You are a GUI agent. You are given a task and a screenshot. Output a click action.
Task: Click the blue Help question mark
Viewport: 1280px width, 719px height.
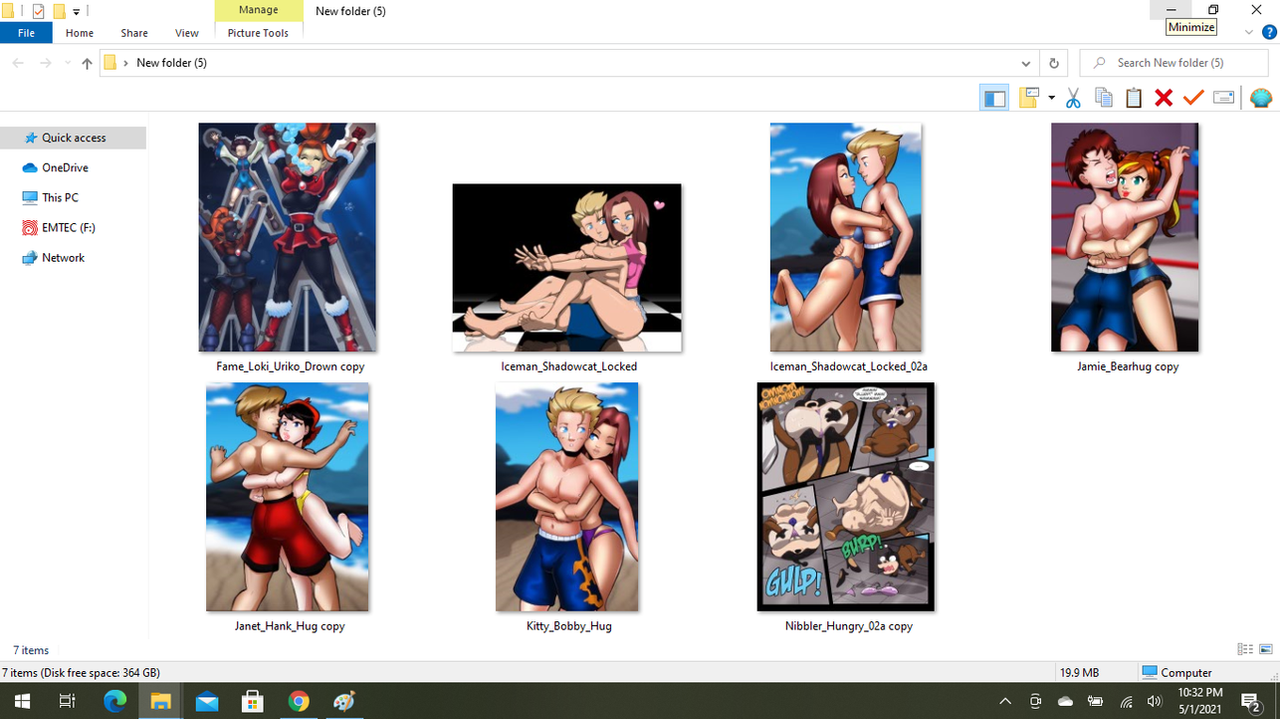tap(1269, 33)
